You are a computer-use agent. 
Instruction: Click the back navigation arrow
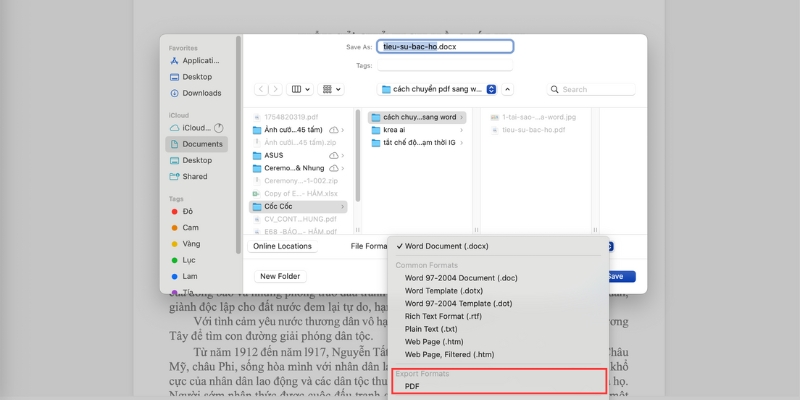(261, 89)
